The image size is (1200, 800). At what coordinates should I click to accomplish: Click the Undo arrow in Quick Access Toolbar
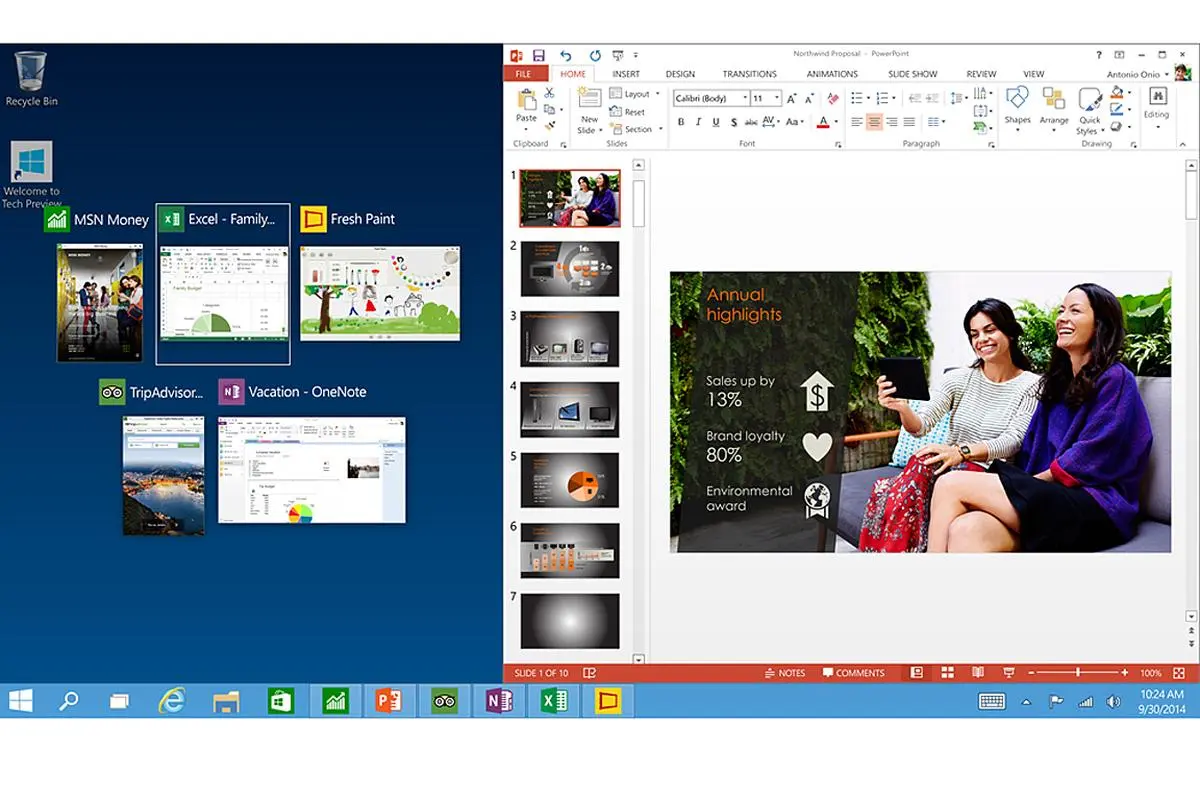click(x=565, y=54)
